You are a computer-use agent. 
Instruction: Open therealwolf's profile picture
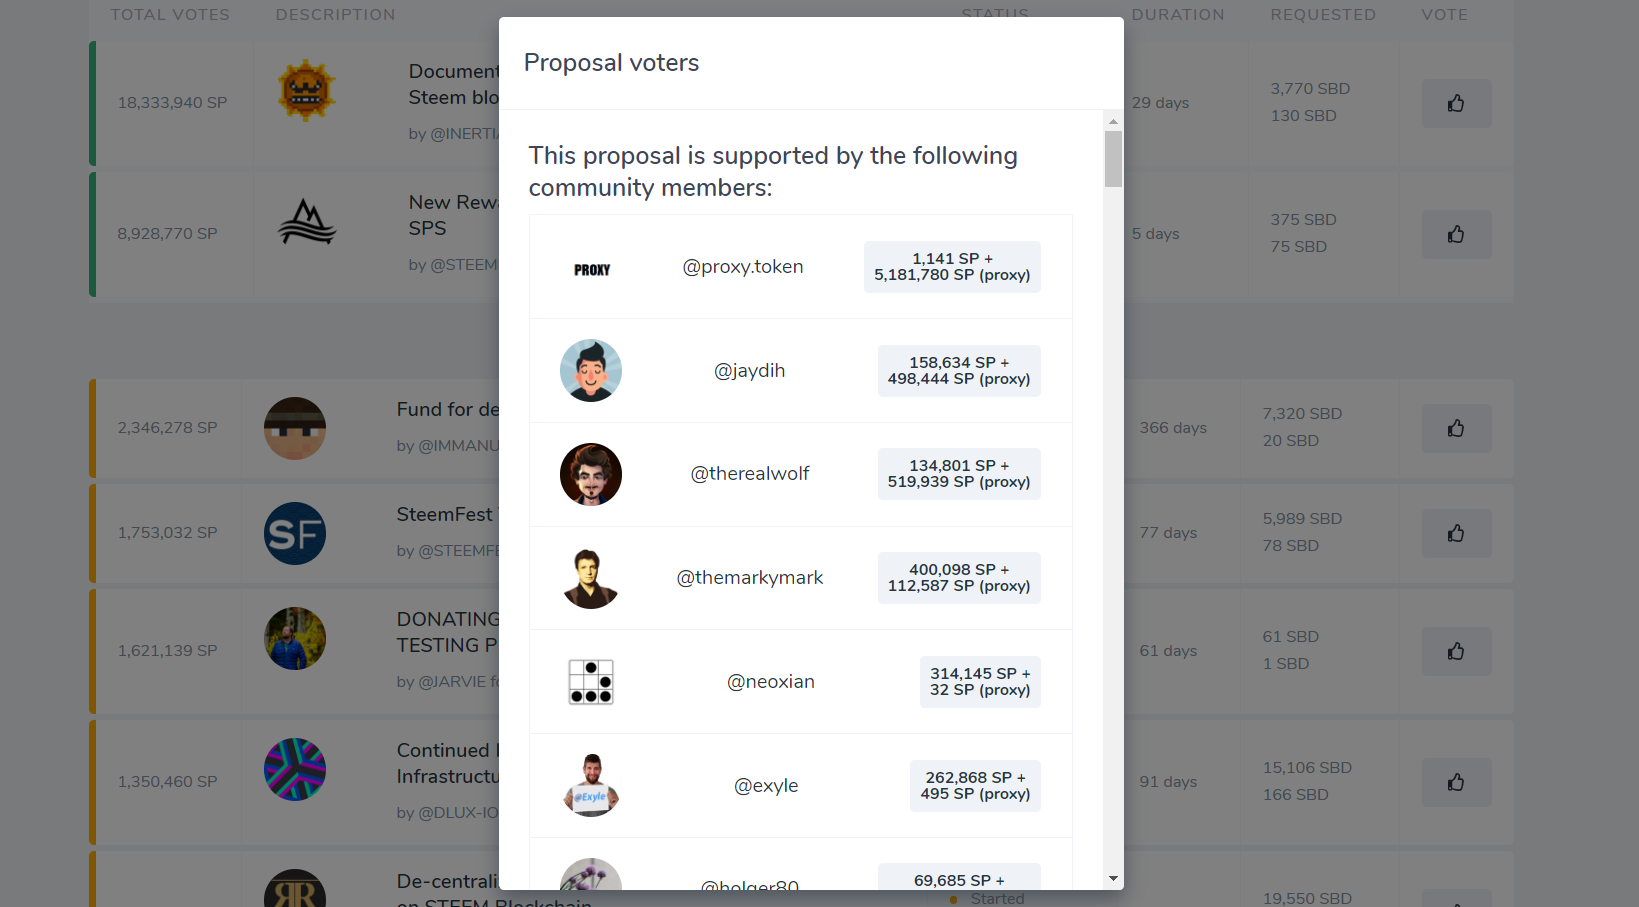591,474
